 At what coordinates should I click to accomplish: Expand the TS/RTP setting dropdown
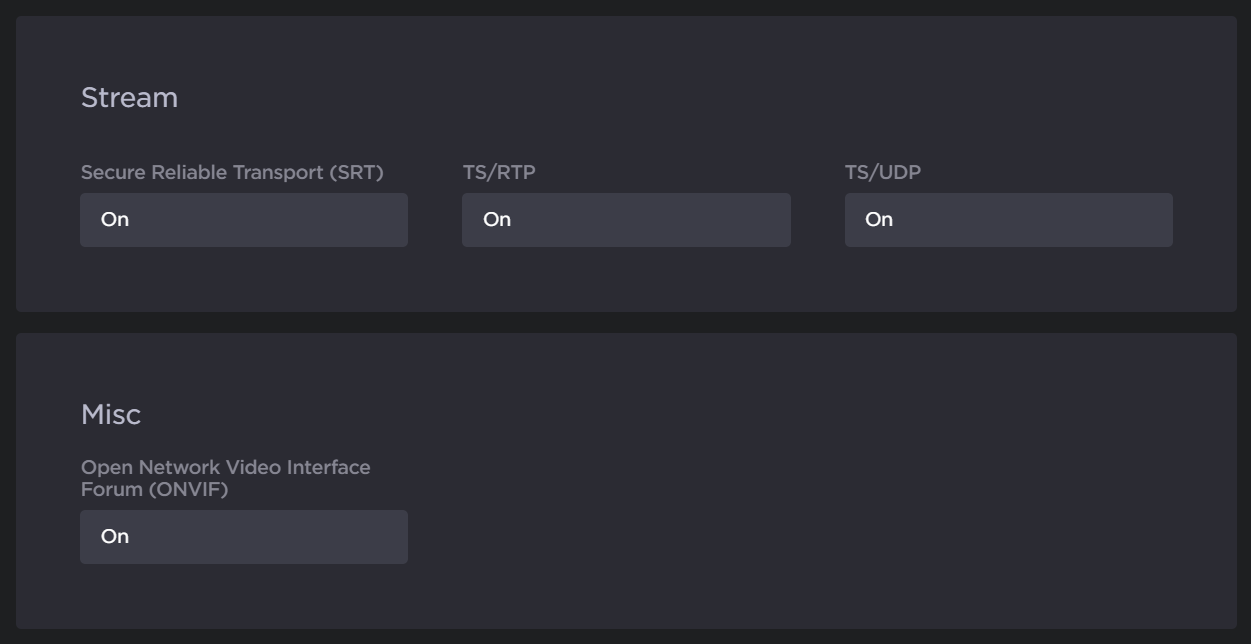tap(626, 220)
